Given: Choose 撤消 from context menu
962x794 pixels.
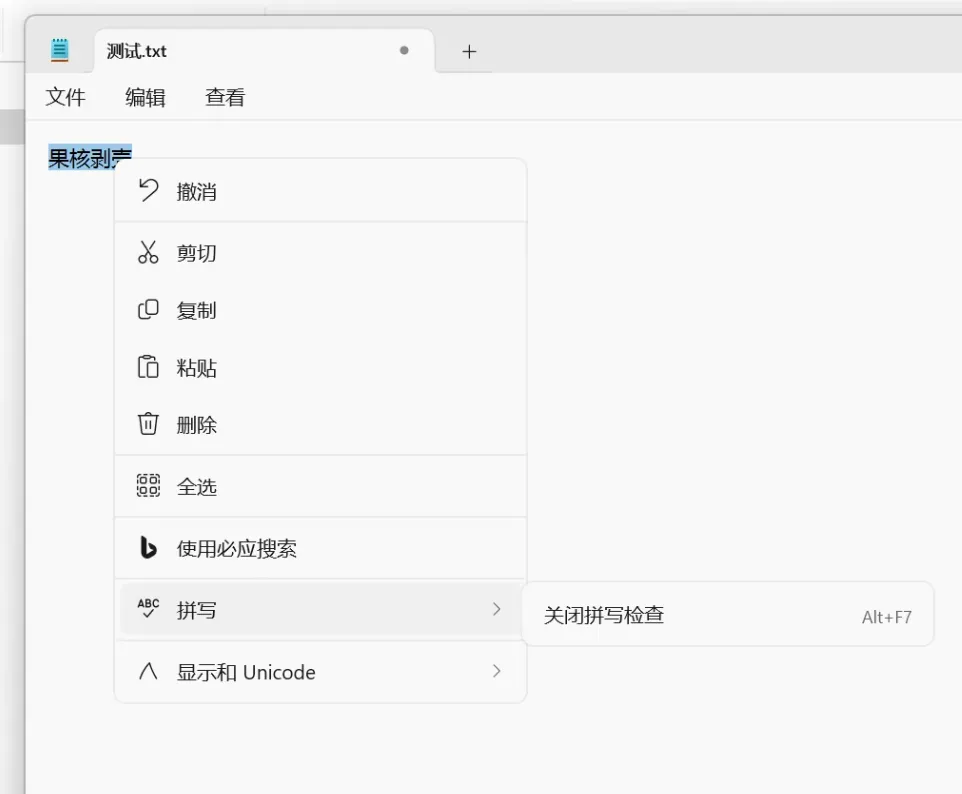Looking at the screenshot, I should [320, 191].
